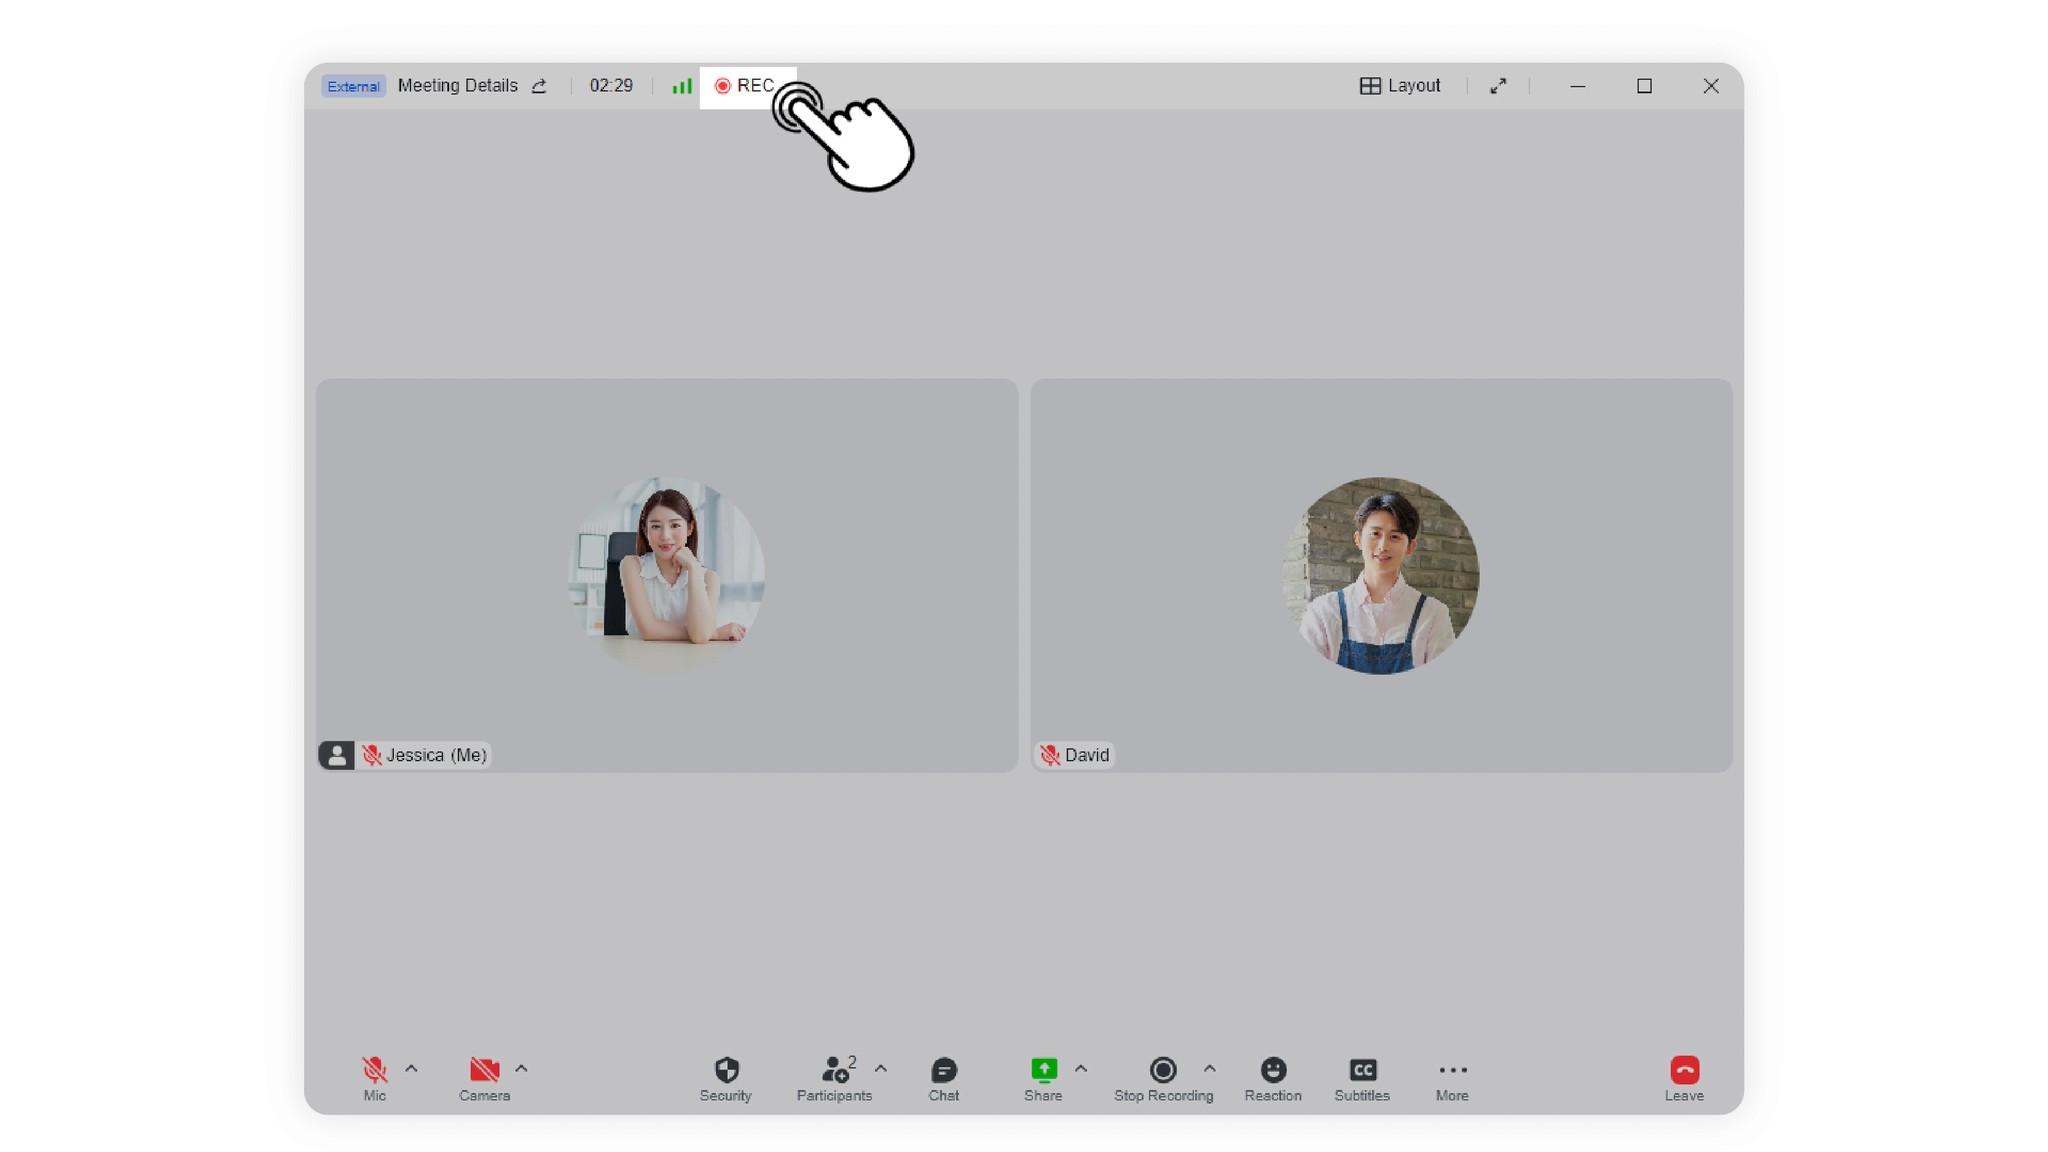
Task: Expand the Mic options chevron
Action: tap(411, 1068)
